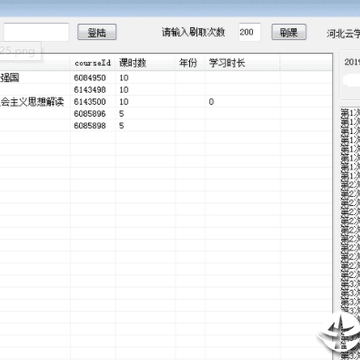
Task: Click the 请输入刷取次数 label
Action: coord(193,32)
